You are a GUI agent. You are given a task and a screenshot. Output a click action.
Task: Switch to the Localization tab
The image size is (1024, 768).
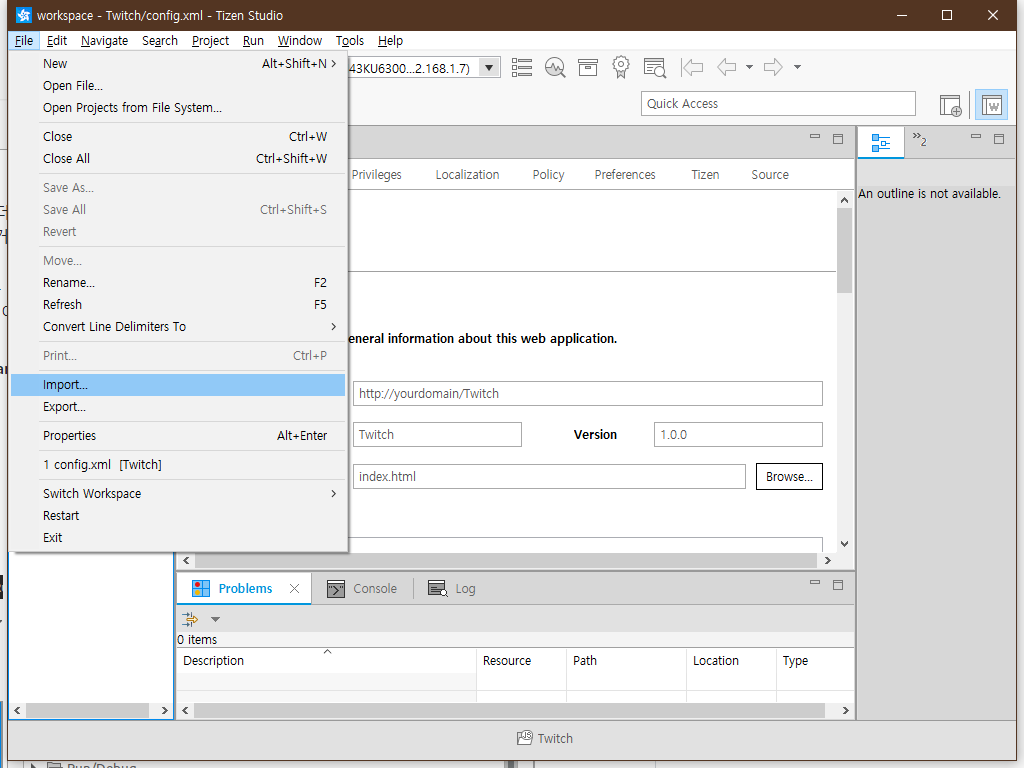click(x=467, y=174)
